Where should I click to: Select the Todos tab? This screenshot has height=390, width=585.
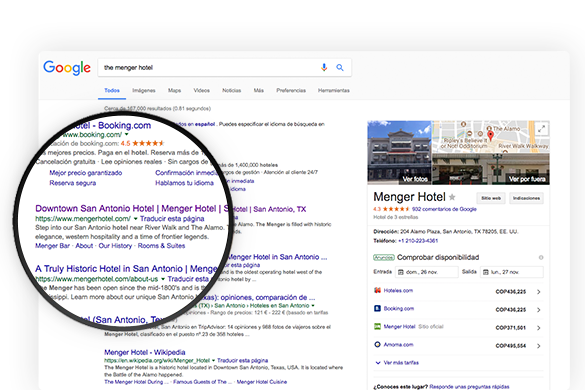coord(112,90)
